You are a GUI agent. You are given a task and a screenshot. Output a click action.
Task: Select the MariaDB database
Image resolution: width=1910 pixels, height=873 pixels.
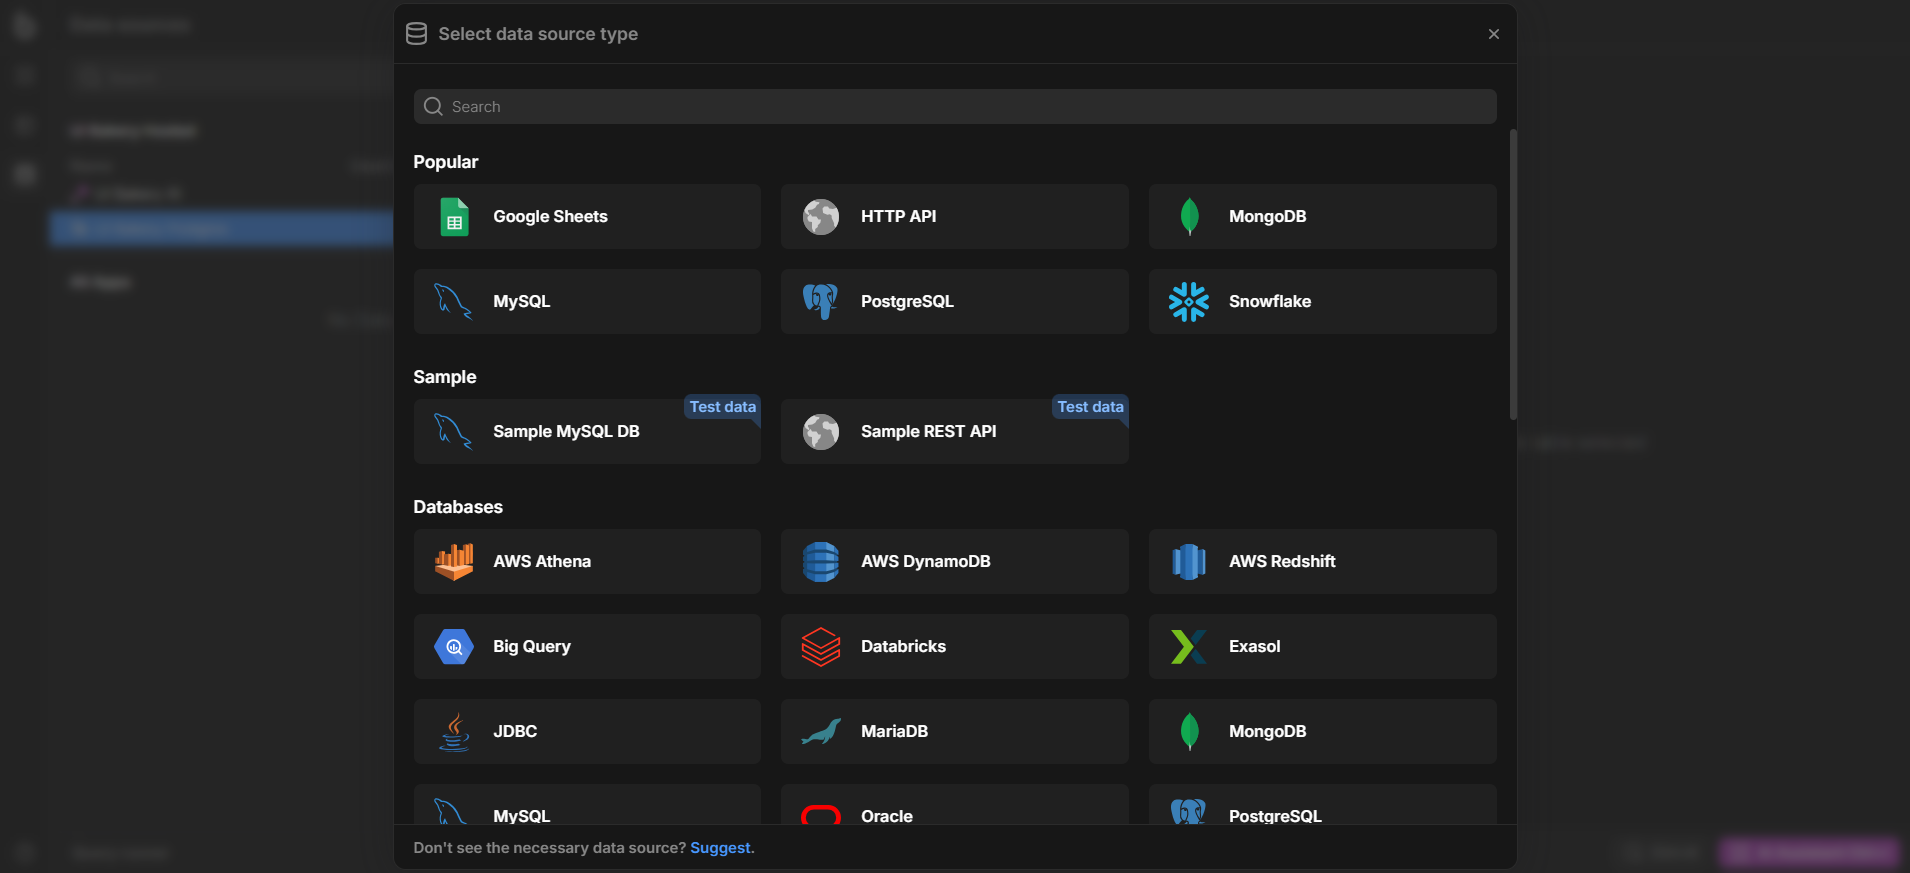click(x=955, y=731)
